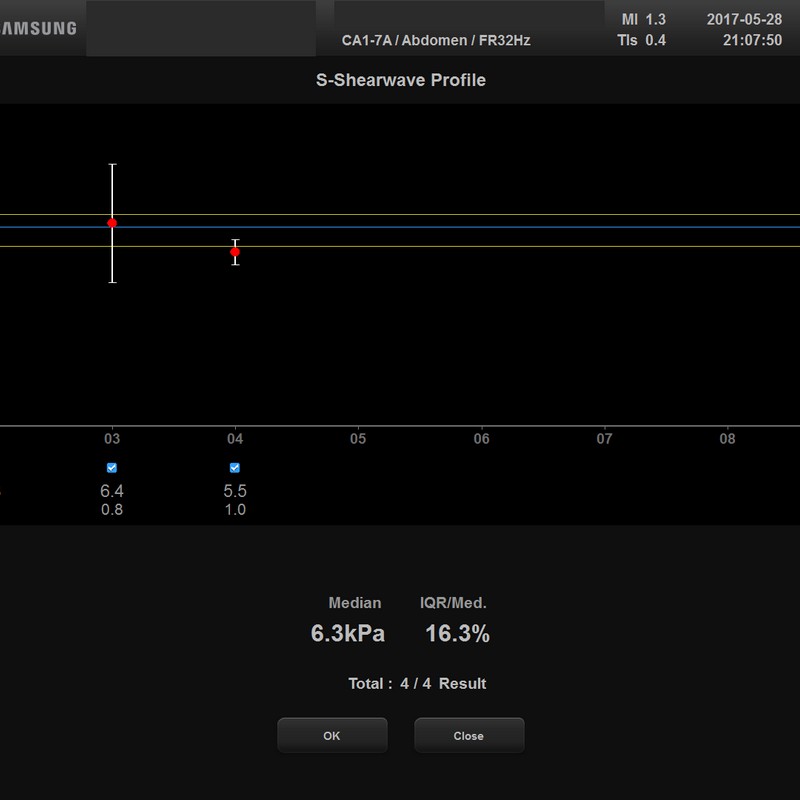Click the 5.5 value under measurement 04
The image size is (800, 800).
point(235,491)
